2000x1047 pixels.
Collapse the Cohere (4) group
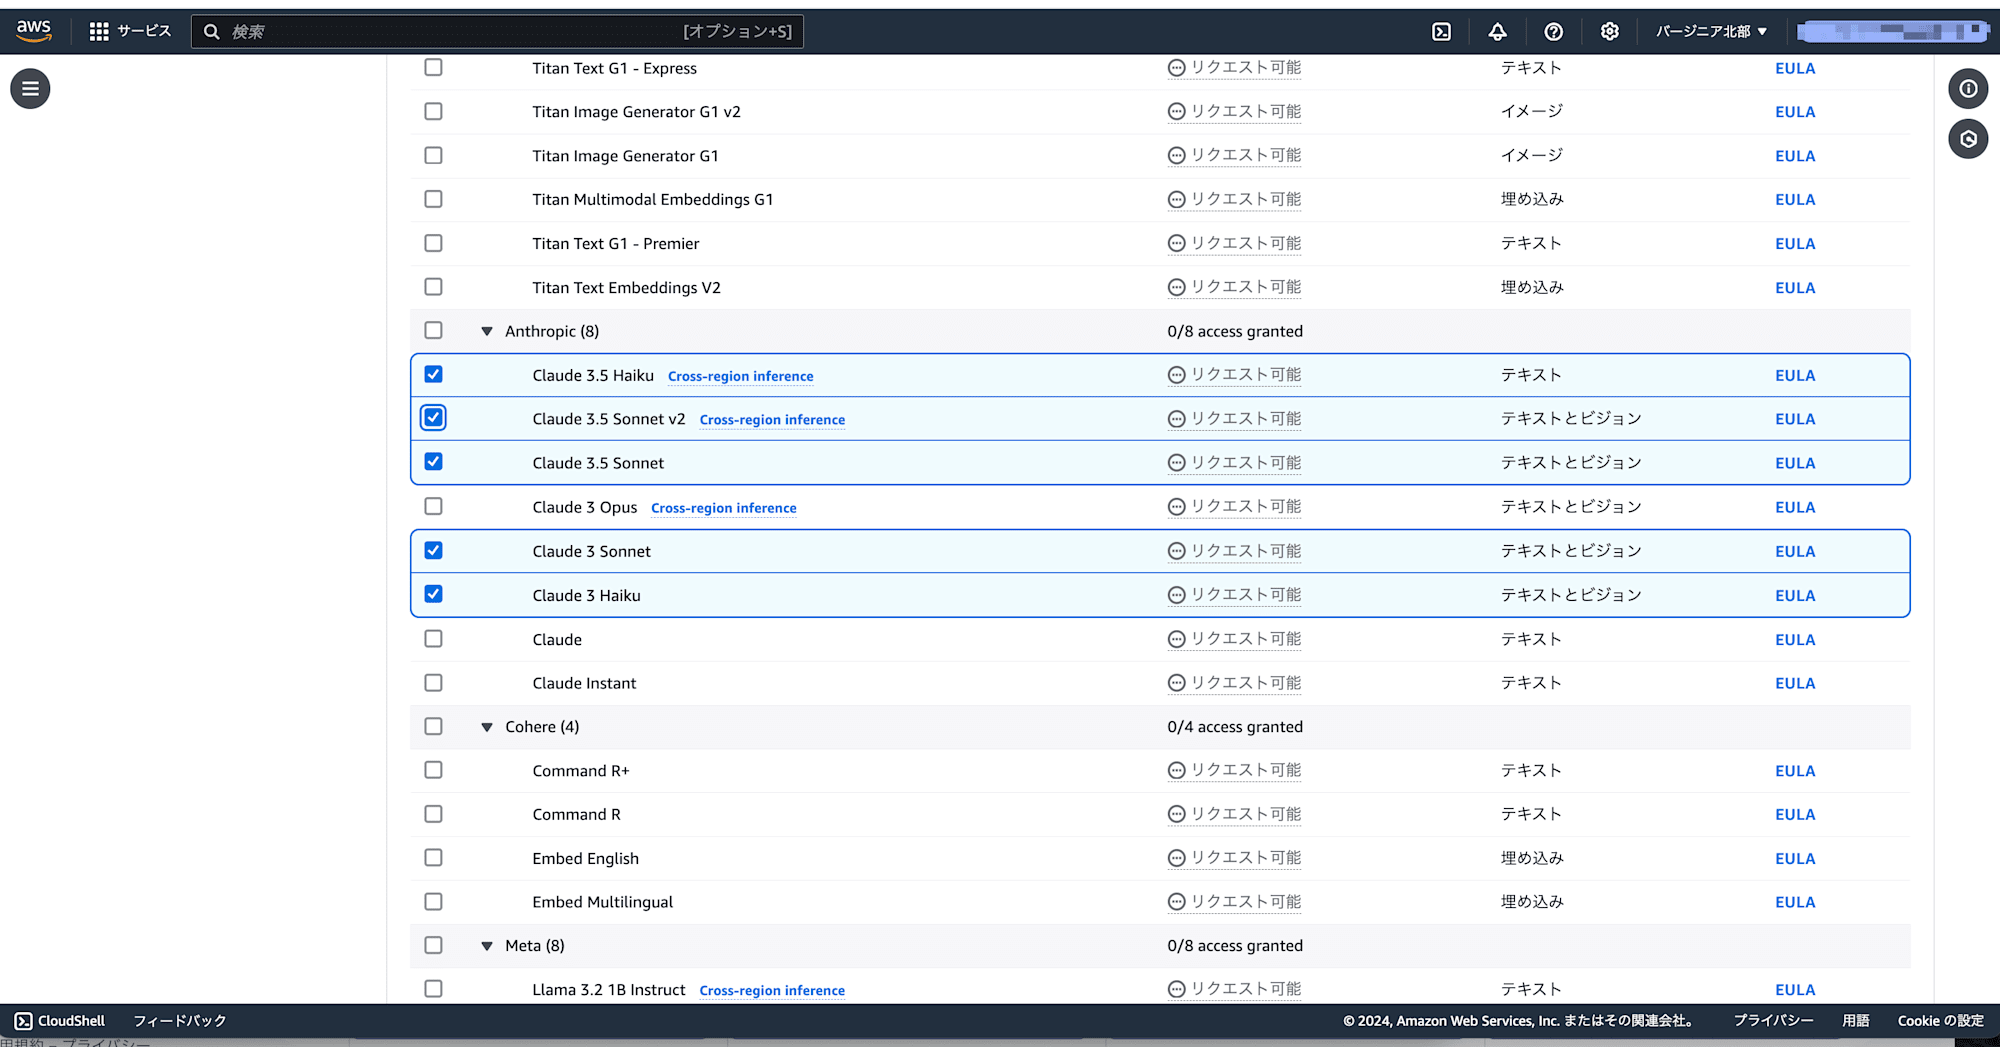487,727
